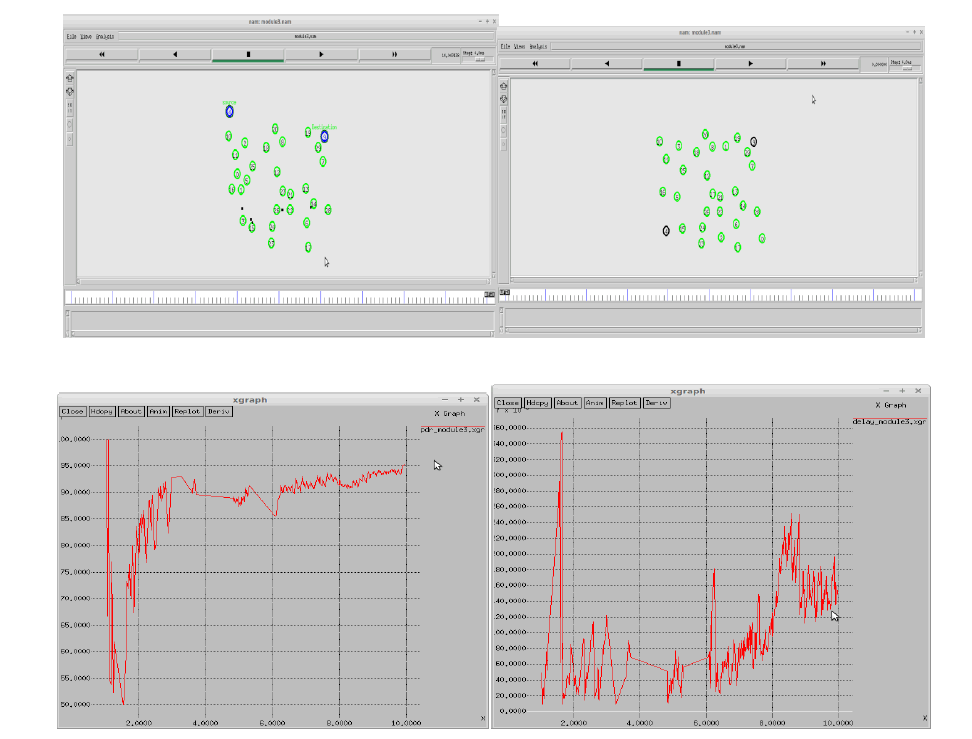The height and width of the screenshot is (739, 972).
Task: Select the blue source node in left simulation
Action: pyautogui.click(x=229, y=112)
